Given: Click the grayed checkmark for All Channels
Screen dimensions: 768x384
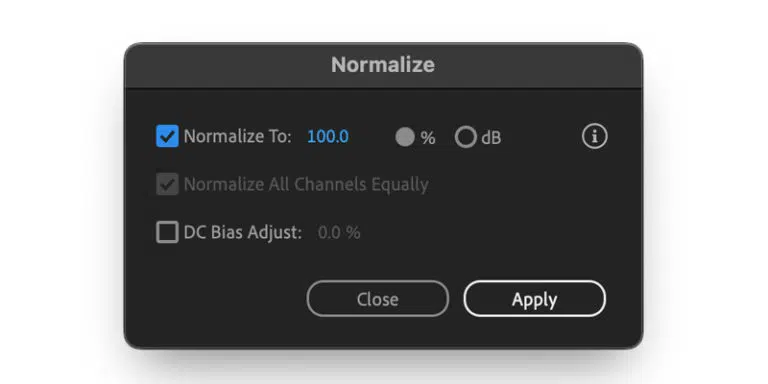Looking at the screenshot, I should tap(168, 184).
